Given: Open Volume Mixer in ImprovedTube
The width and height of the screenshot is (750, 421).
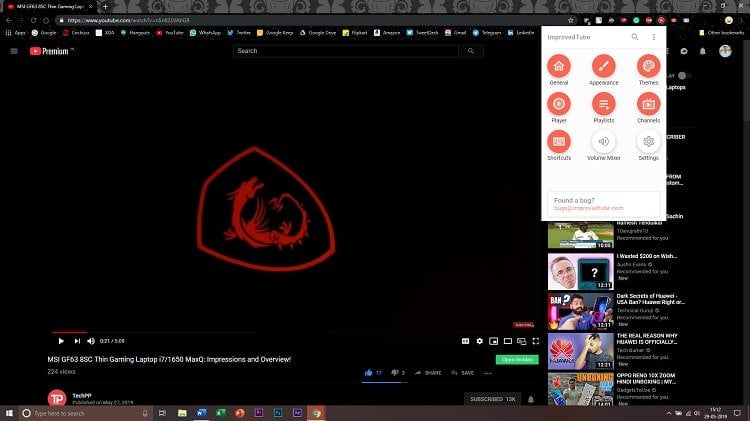Looking at the screenshot, I should (604, 142).
